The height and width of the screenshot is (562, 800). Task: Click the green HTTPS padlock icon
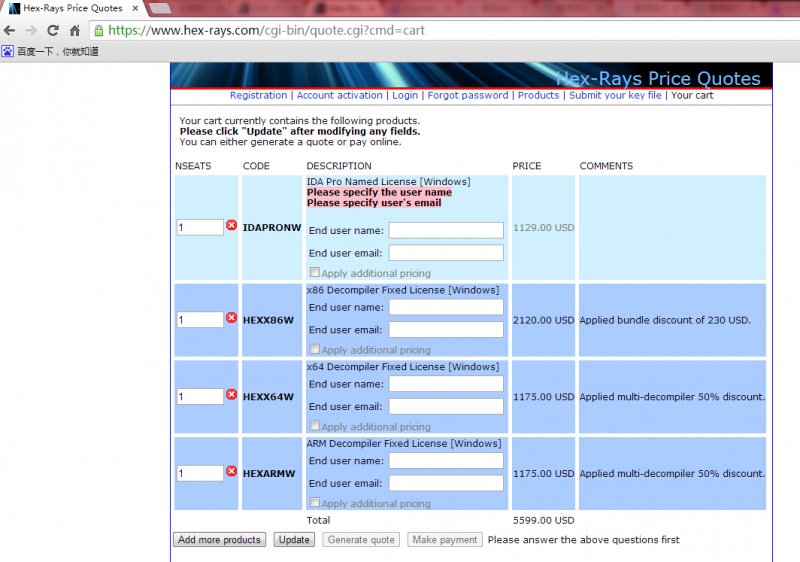pyautogui.click(x=99, y=31)
